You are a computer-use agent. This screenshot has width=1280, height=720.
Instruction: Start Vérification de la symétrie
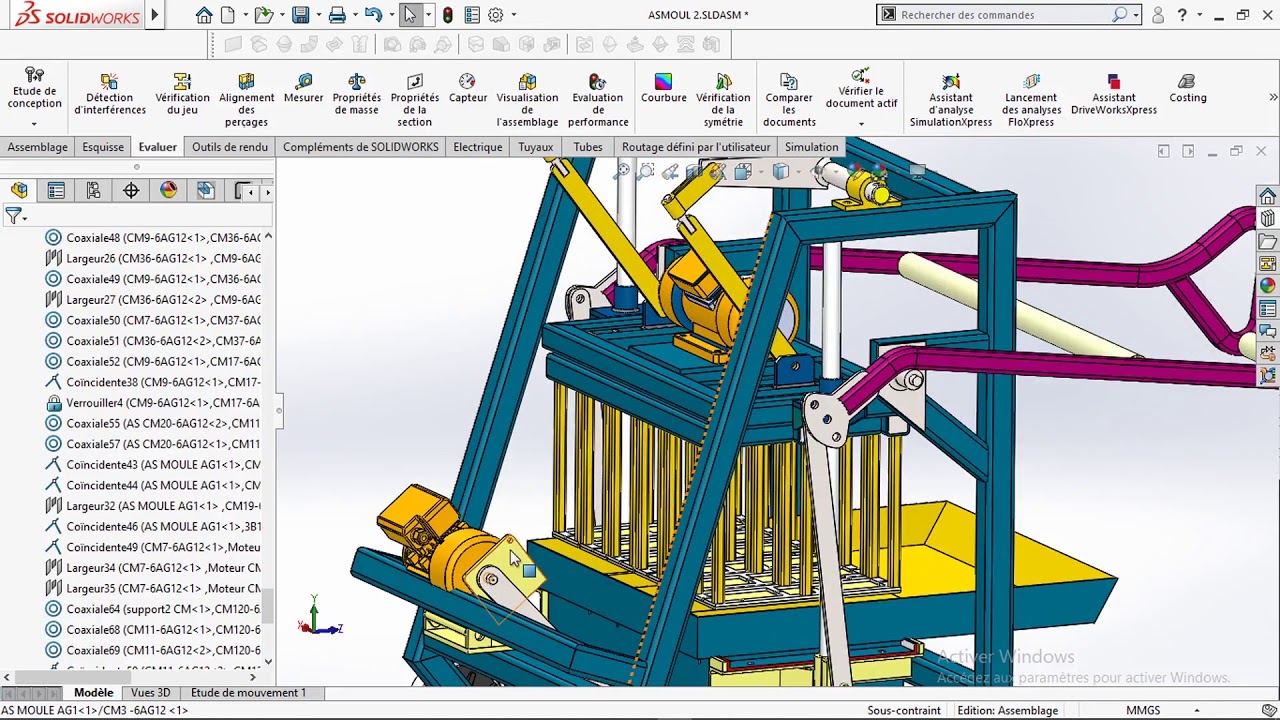point(723,100)
